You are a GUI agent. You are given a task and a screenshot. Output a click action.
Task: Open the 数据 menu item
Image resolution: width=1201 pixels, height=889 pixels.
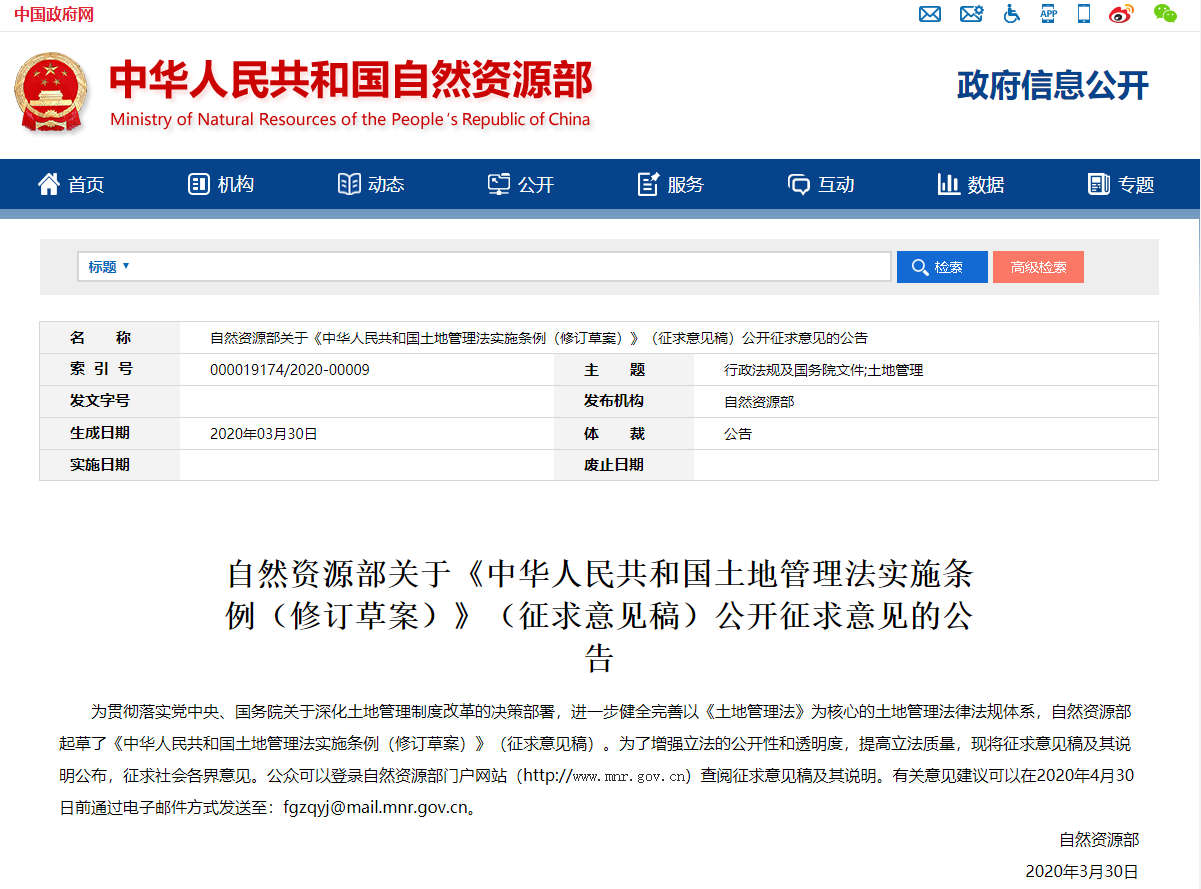click(x=971, y=184)
